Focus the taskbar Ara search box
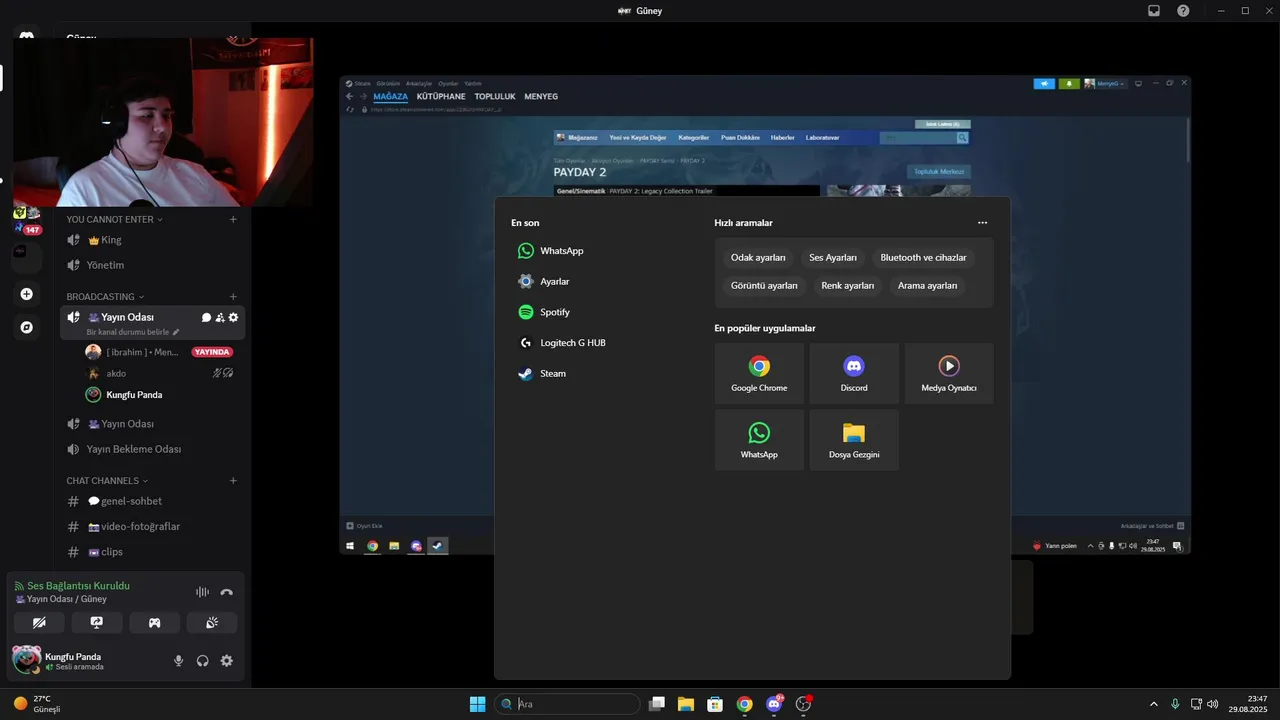This screenshot has height=720, width=1280. [x=567, y=704]
